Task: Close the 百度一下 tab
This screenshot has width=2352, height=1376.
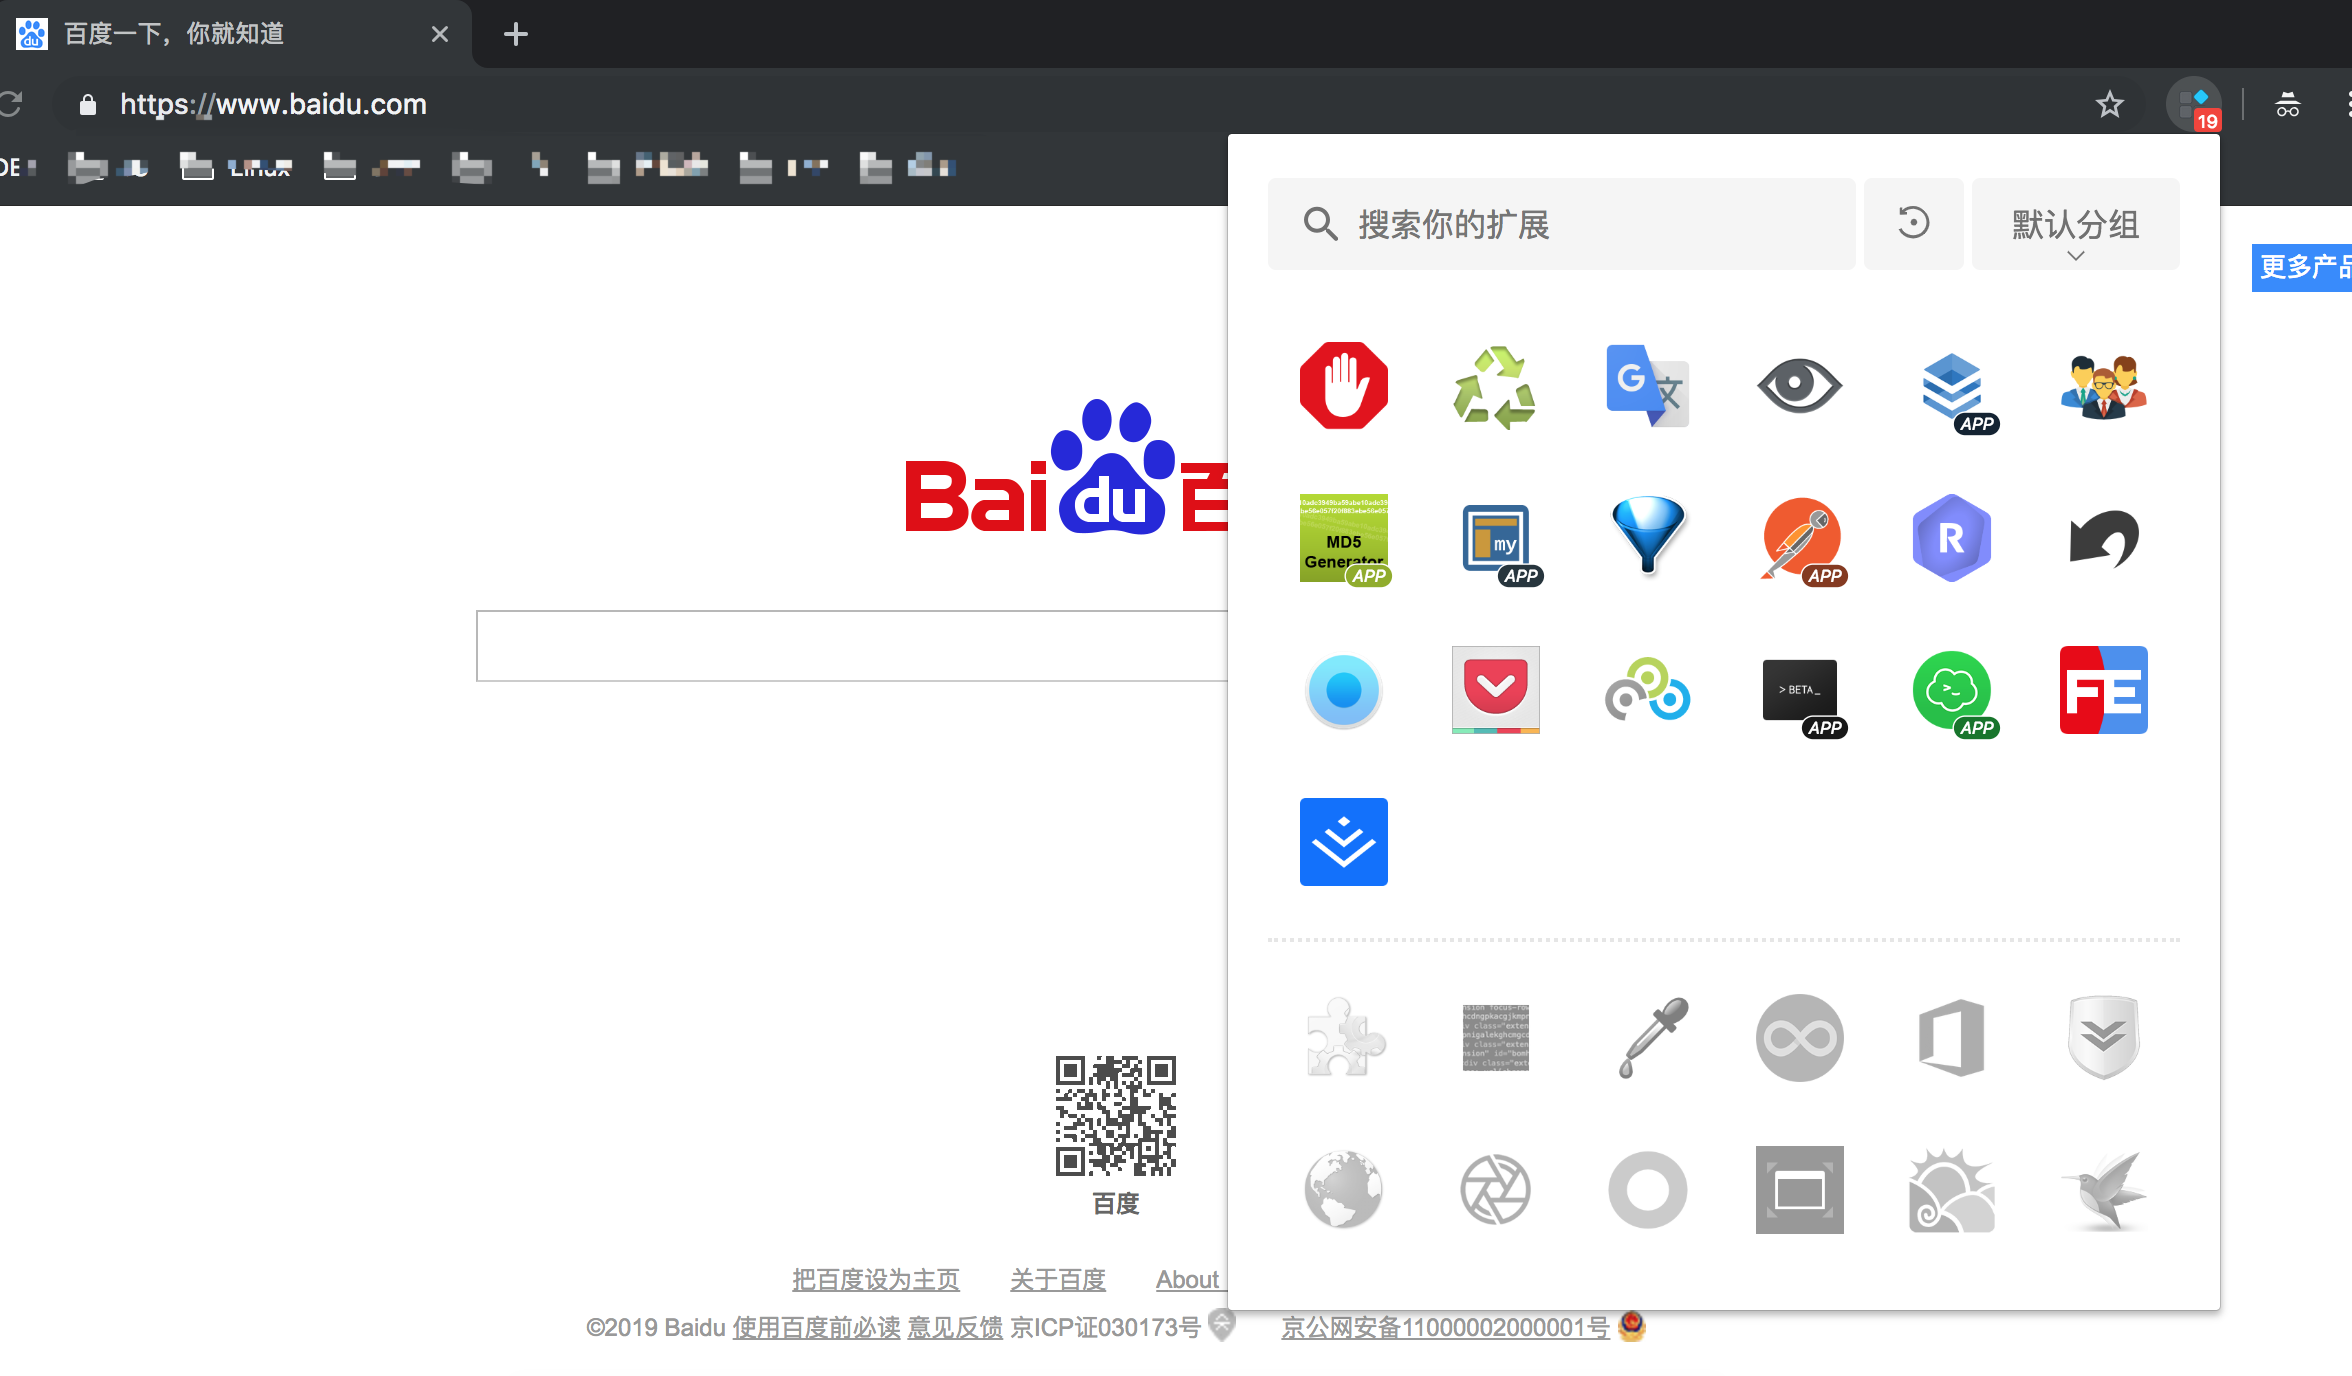Action: click(x=439, y=34)
